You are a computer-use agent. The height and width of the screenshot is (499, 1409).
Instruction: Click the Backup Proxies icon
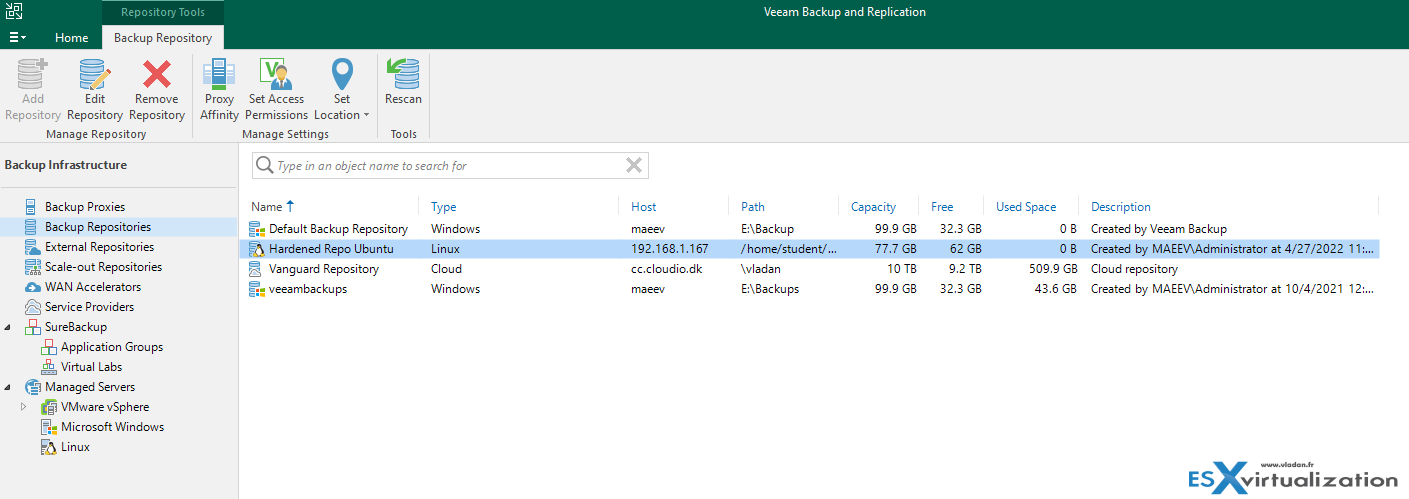(32, 207)
